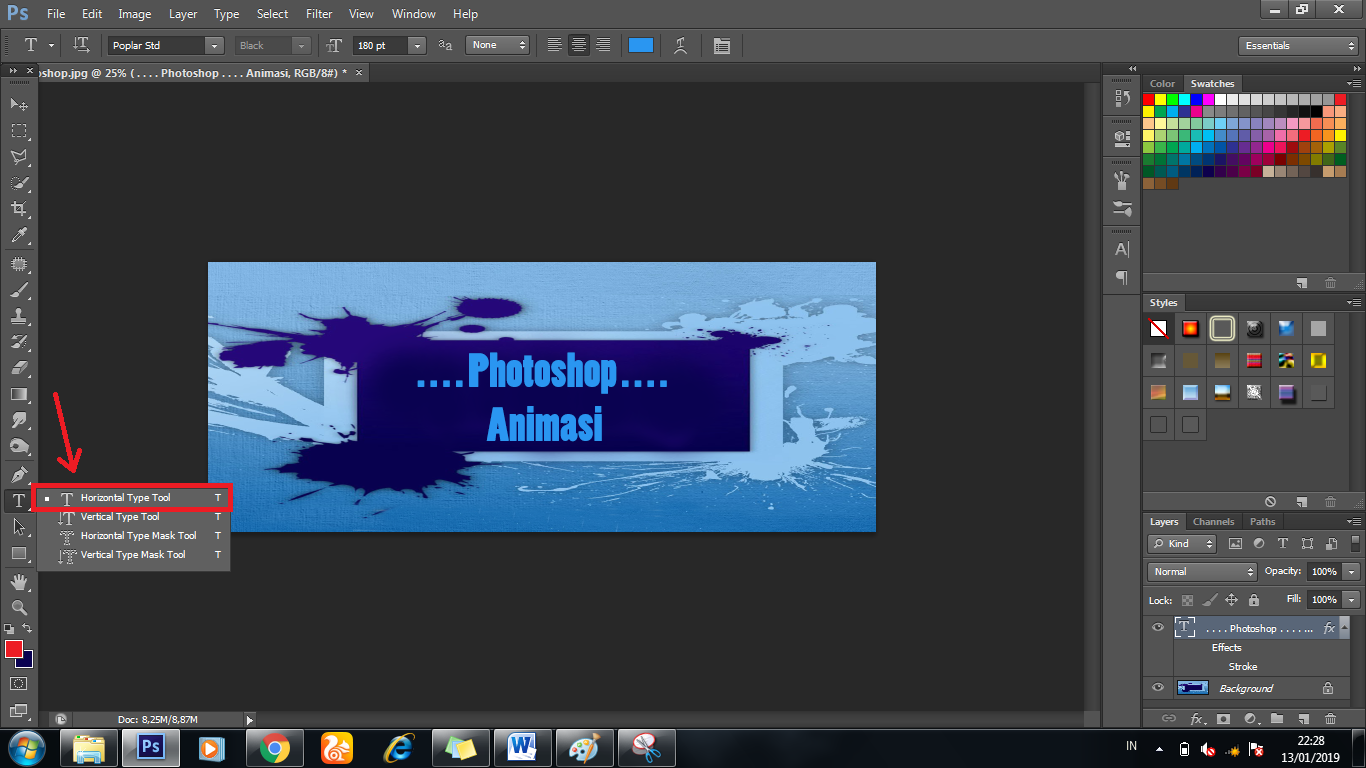Select the Move tool
Viewport: 1366px width, 768px height.
click(18, 104)
